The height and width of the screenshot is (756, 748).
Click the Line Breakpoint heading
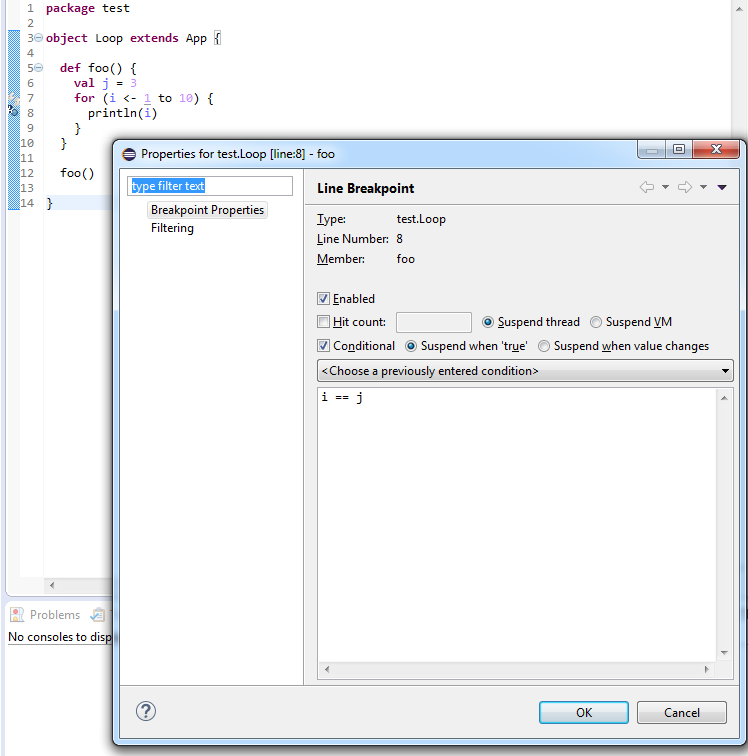(366, 189)
